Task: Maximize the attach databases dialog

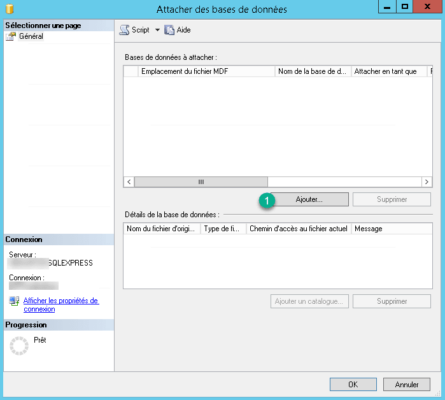Action: (x=404, y=7)
